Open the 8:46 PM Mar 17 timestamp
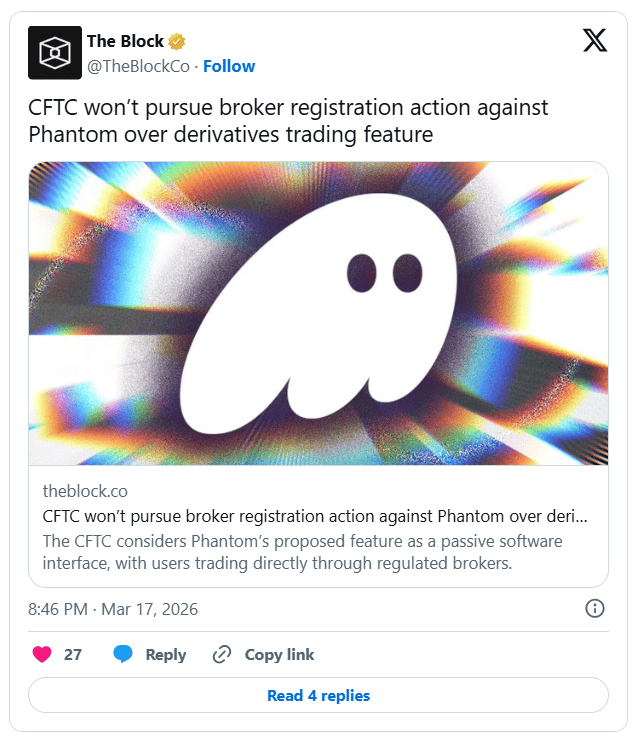The width and height of the screenshot is (637, 741). pos(112,608)
